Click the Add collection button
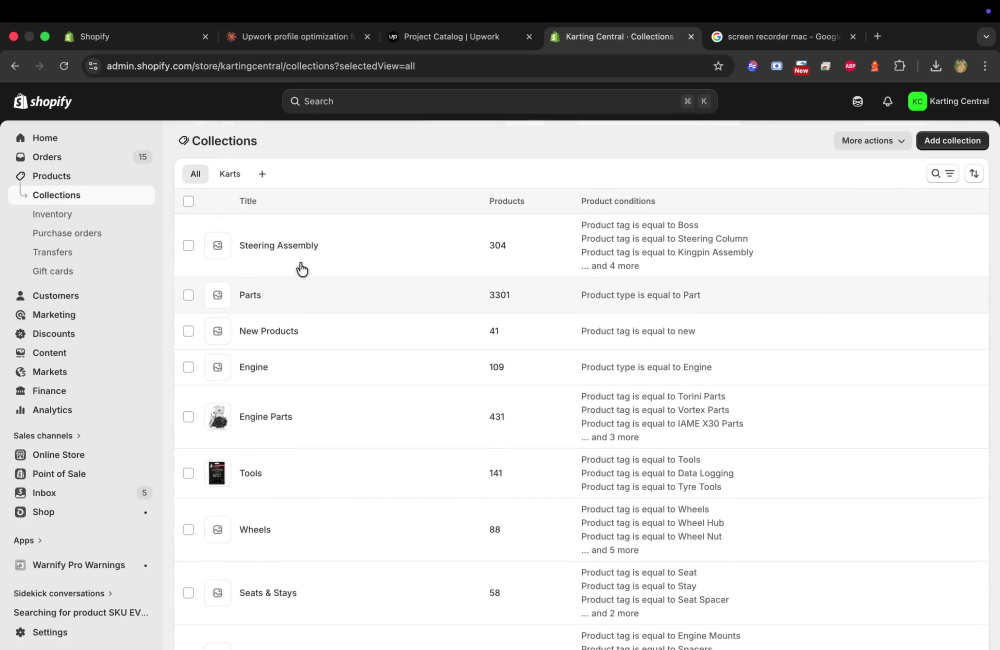 952,141
